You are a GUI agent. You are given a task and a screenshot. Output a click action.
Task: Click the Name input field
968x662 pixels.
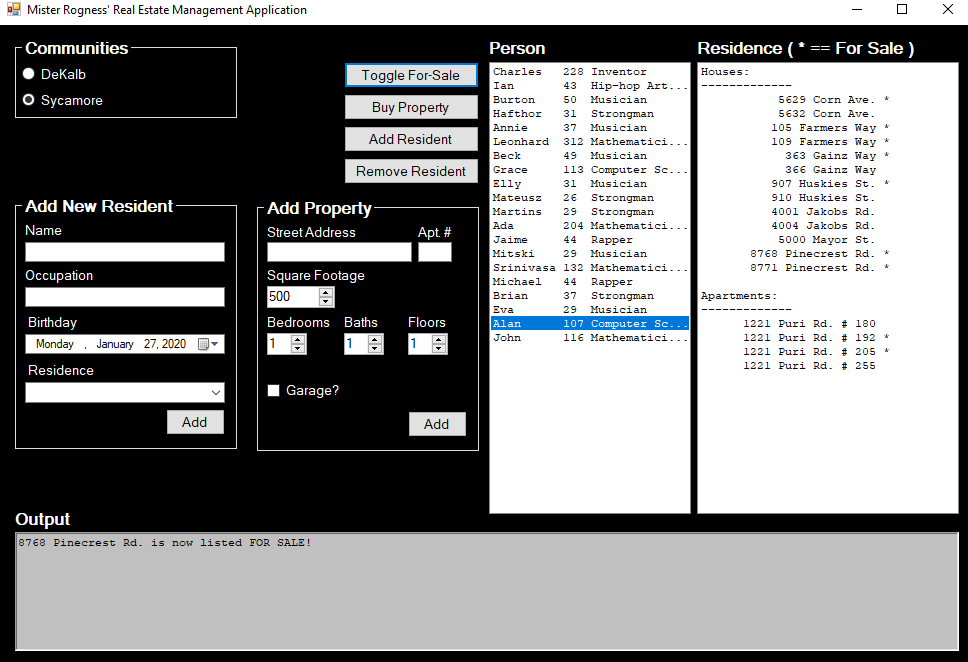[125, 252]
